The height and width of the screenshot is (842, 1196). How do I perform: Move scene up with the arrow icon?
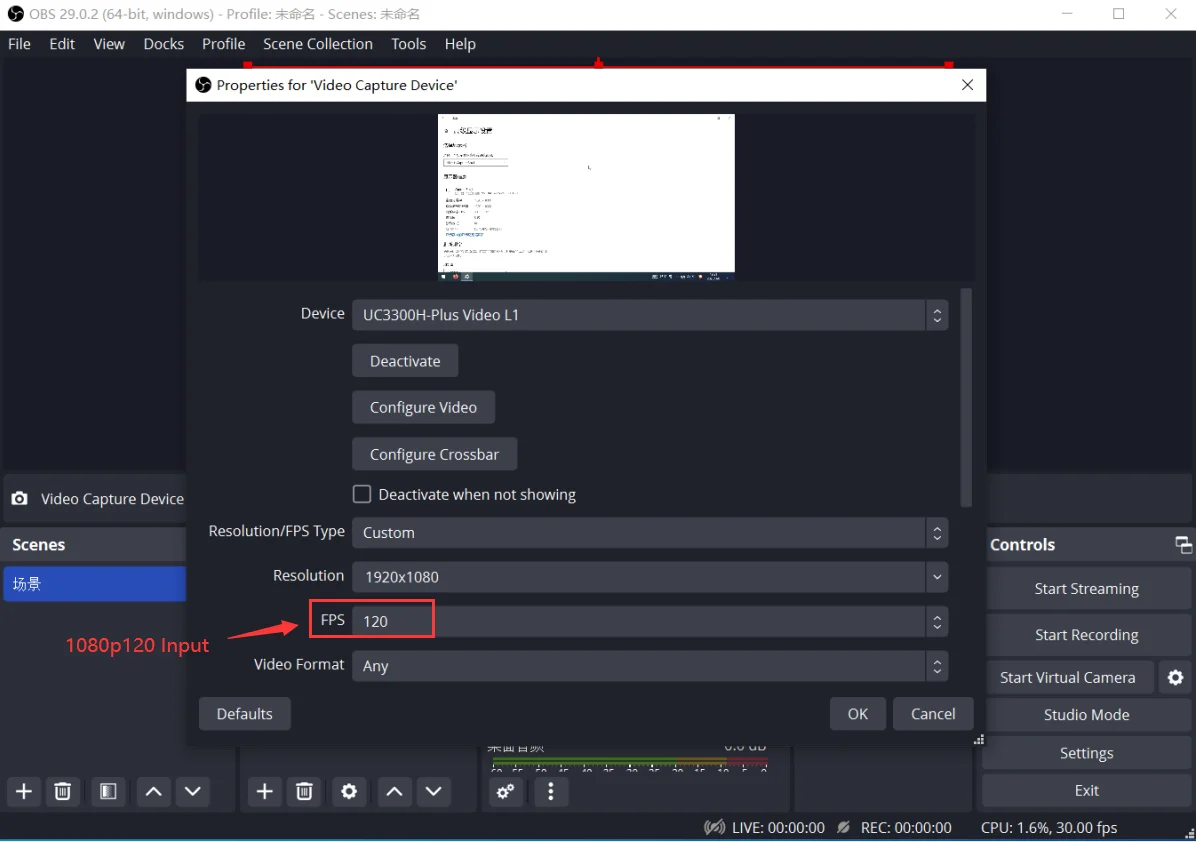(153, 791)
